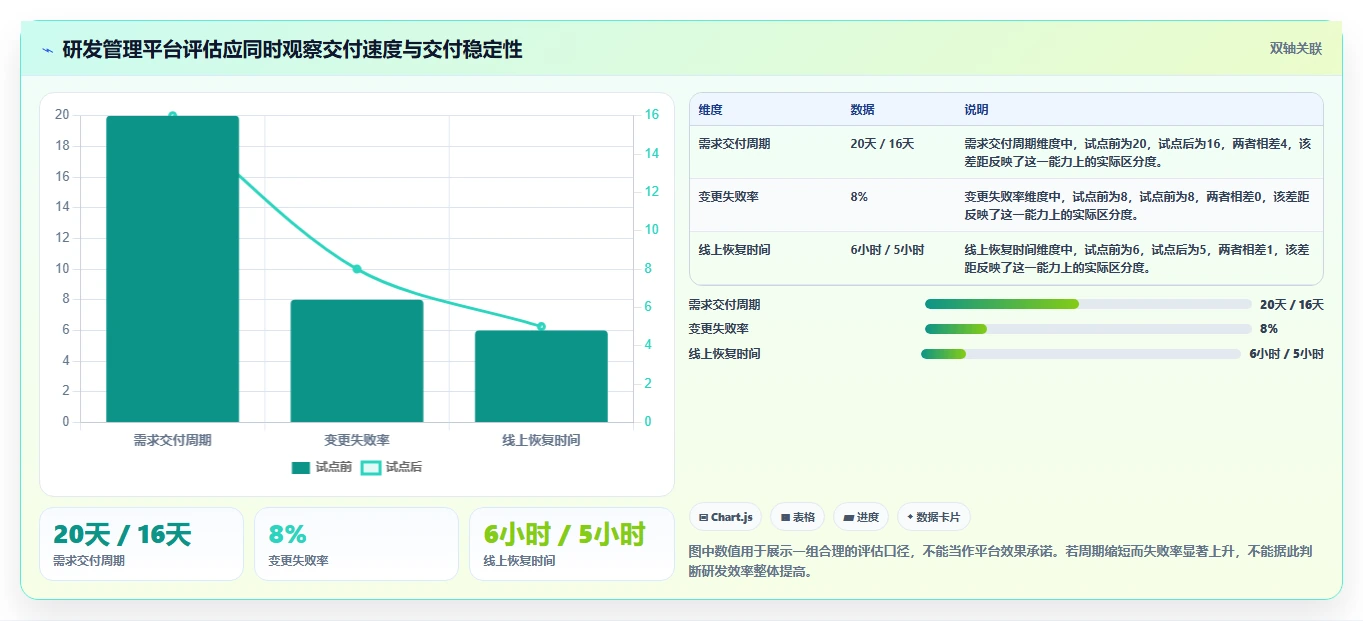The width and height of the screenshot is (1363, 621).
Task: Click the 8% value right of progress bar
Action: coord(1269,329)
